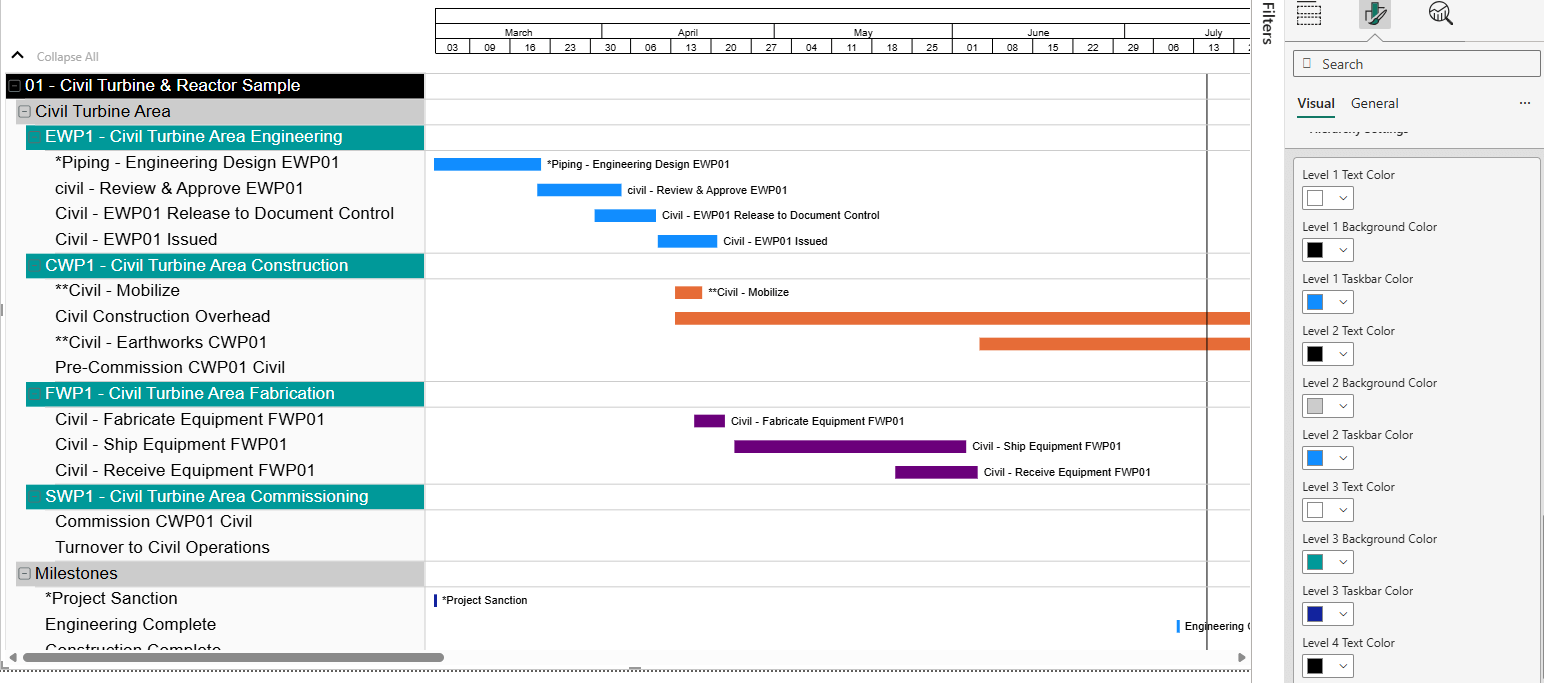Screen dimensions: 1544x683
Task: Select the Format visual paintbrush icon
Action: (x=1375, y=14)
